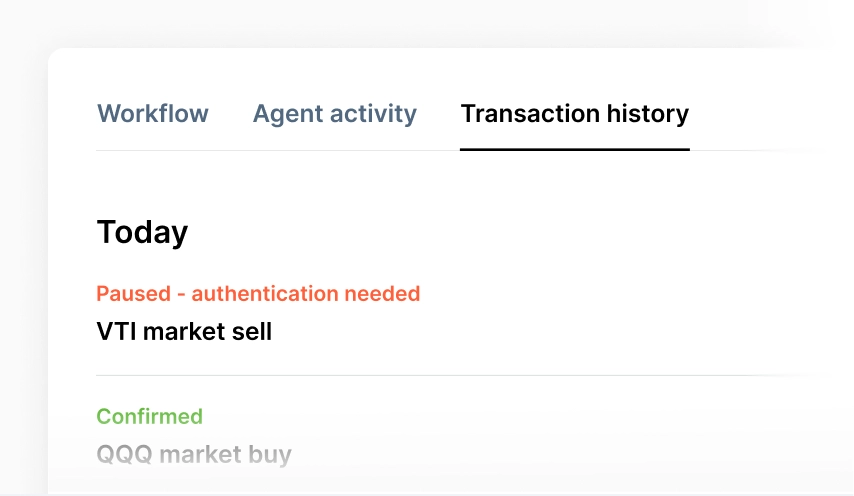Select the QQQ ticker text
The height and width of the screenshot is (496, 854).
(x=124, y=455)
